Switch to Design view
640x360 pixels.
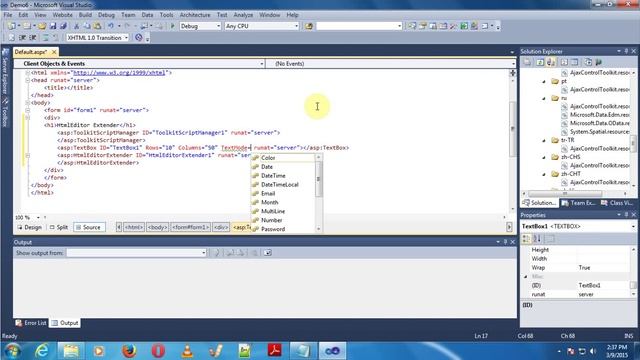coord(29,227)
